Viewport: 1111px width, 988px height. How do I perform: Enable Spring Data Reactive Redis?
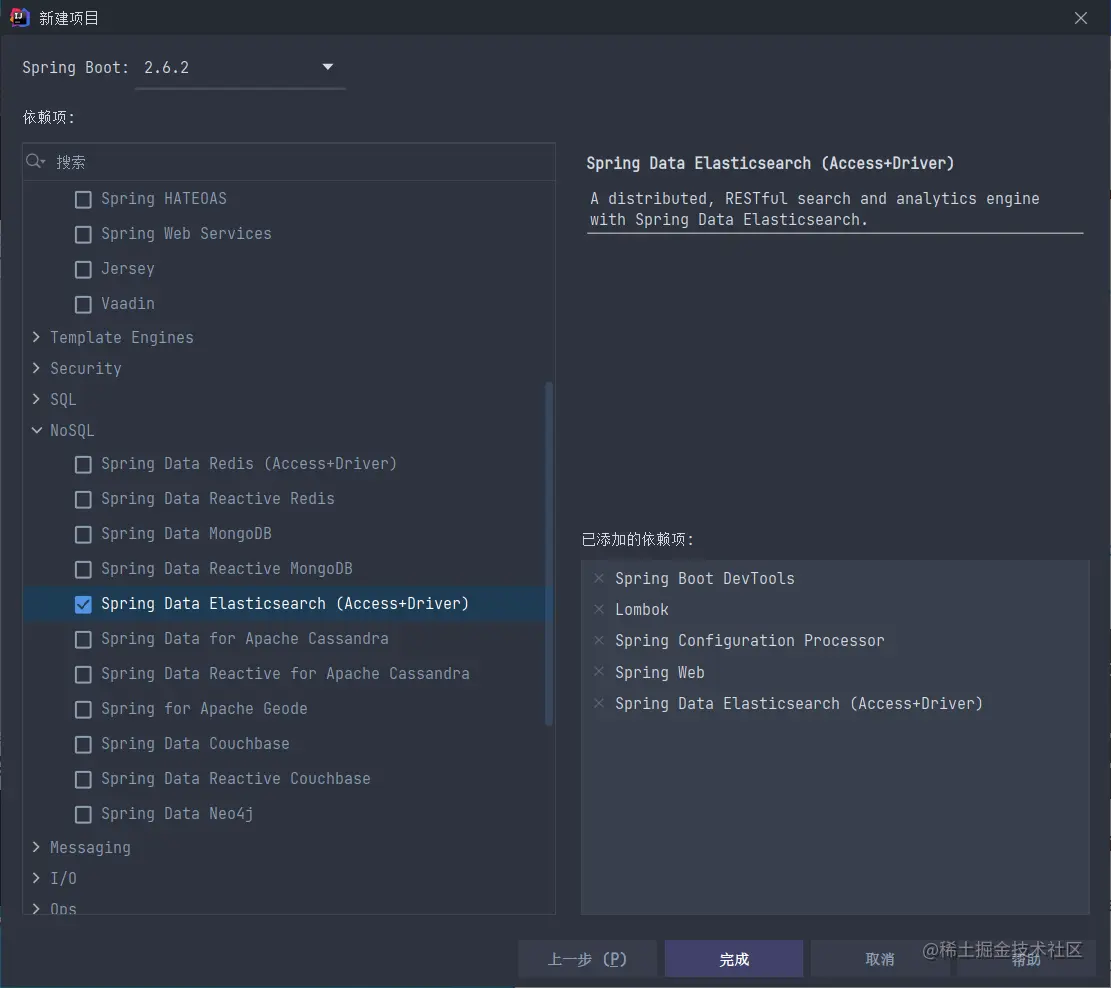pos(83,499)
